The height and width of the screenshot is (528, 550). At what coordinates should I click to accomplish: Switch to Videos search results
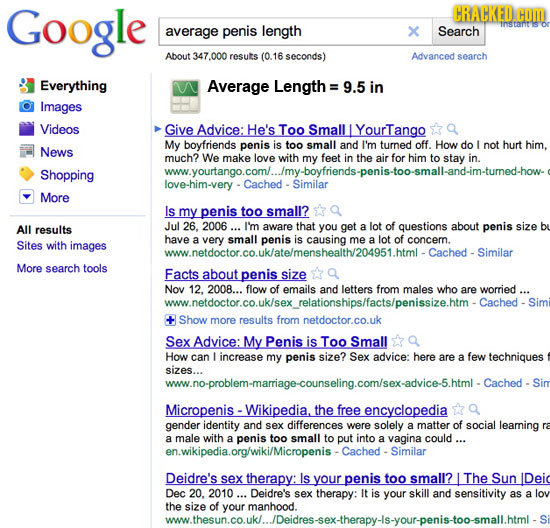coord(60,129)
